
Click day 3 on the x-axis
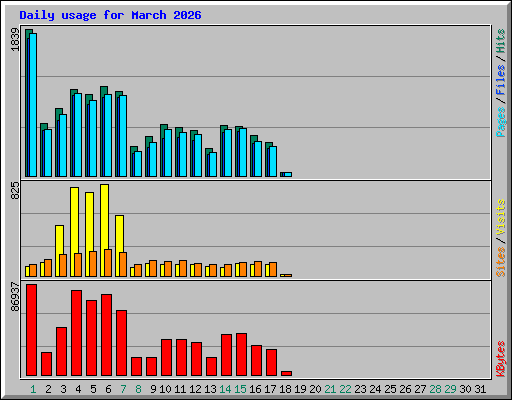pos(63,389)
